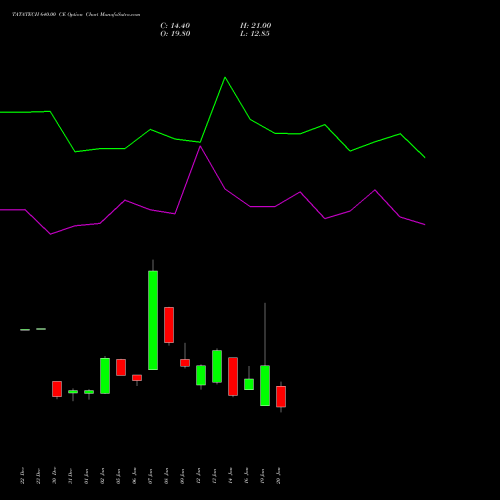Viewport: 500px width, 500px height.
Task: Click the flat green dash for 22 Dec
Action: click(25, 330)
